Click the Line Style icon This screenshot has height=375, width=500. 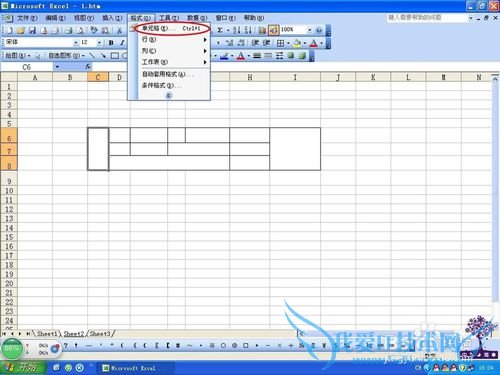coord(257,56)
